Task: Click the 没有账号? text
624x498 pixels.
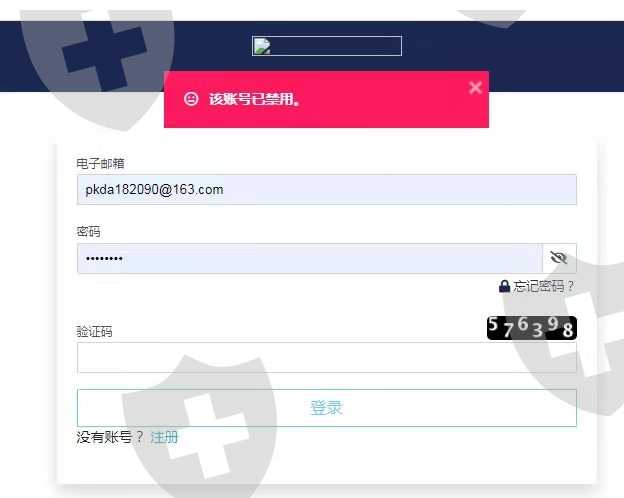Action: point(109,437)
